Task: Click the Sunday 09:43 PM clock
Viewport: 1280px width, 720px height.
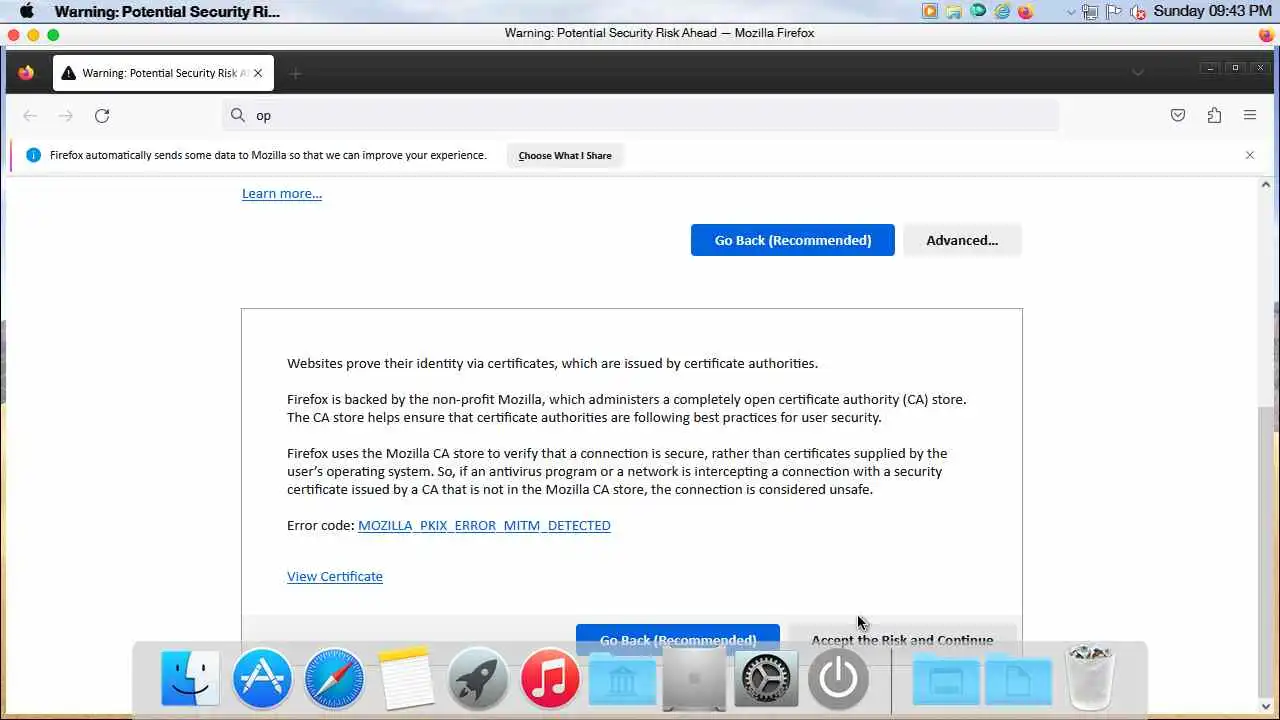Action: click(x=1212, y=11)
